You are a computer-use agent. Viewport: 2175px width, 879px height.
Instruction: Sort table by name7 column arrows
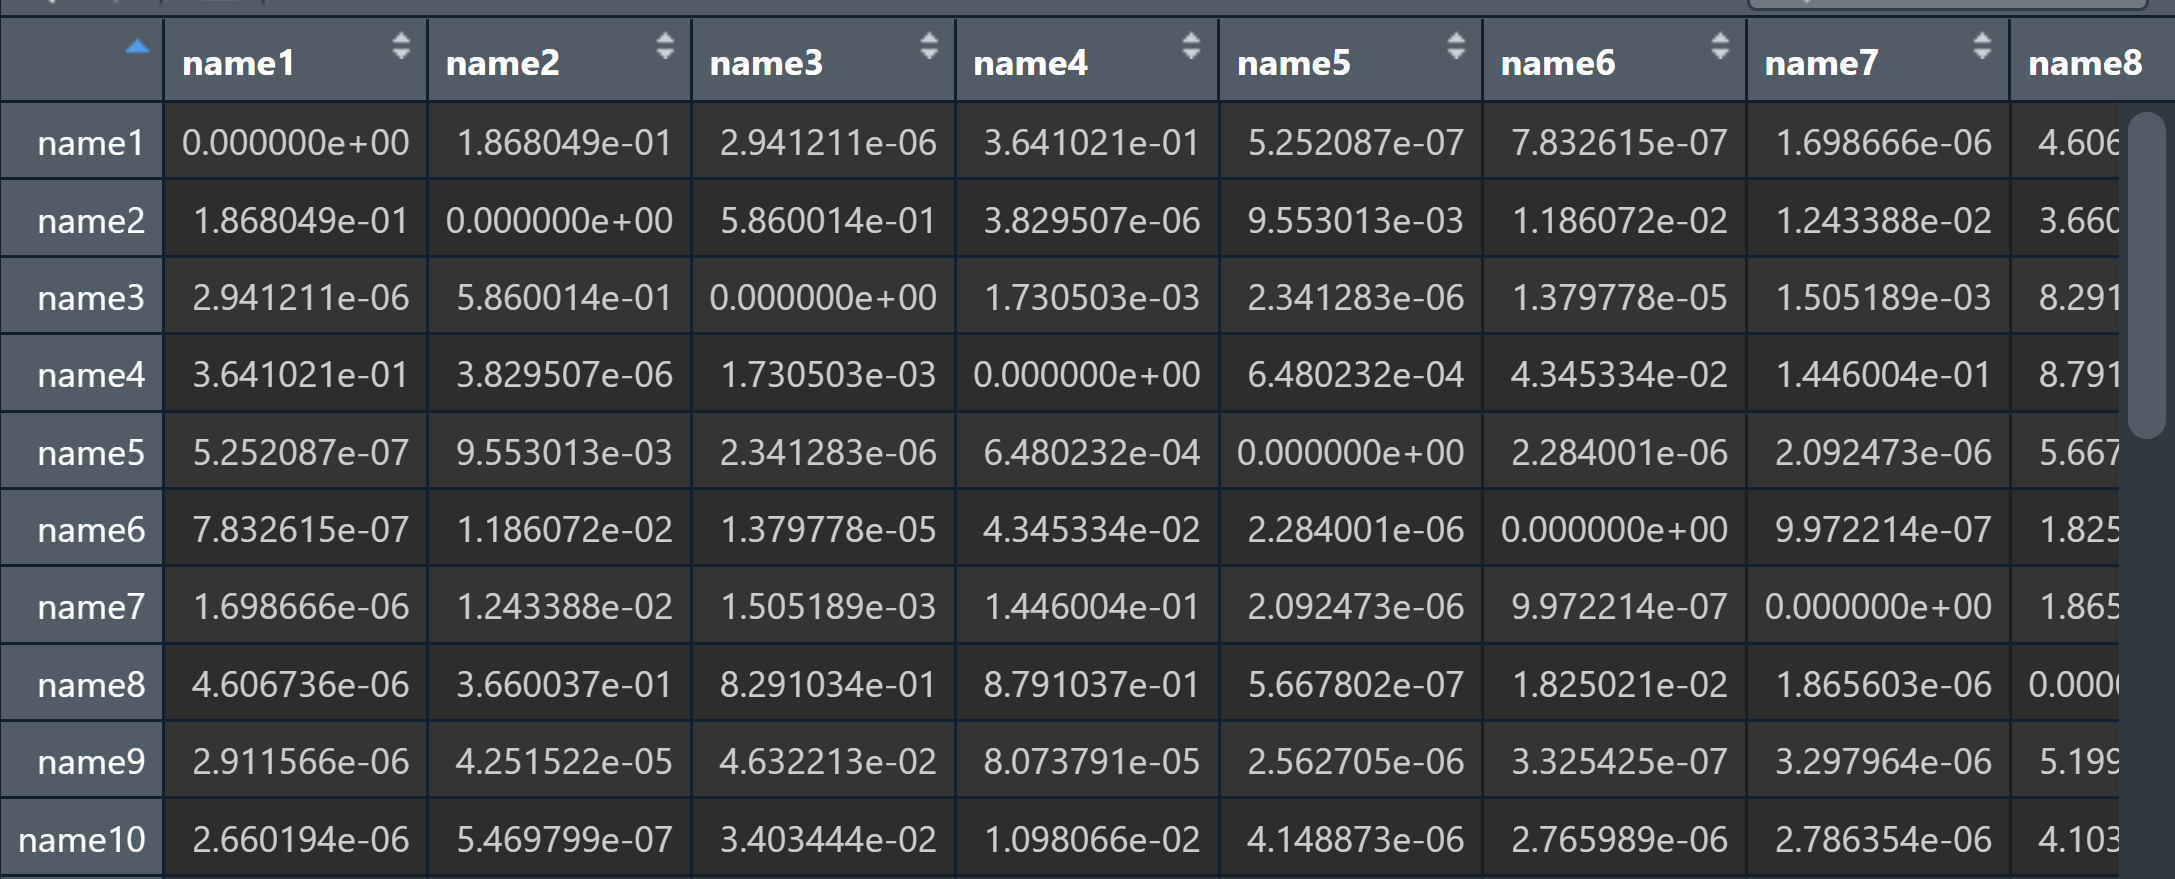1982,46
